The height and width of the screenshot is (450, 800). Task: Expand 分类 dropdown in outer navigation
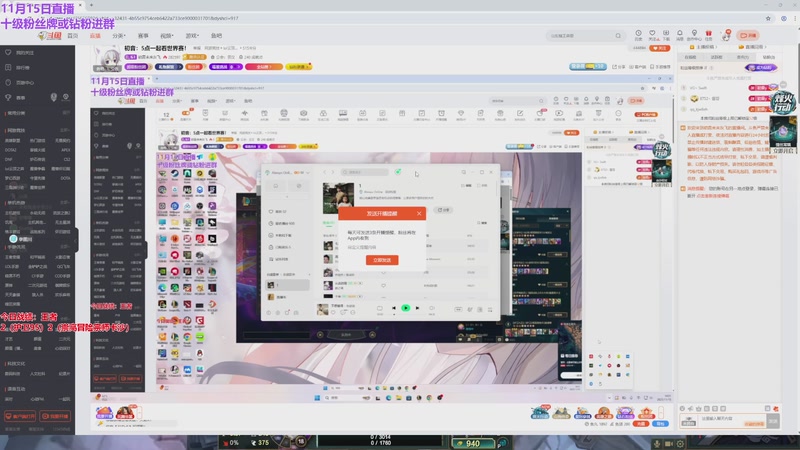pyautogui.click(x=118, y=36)
